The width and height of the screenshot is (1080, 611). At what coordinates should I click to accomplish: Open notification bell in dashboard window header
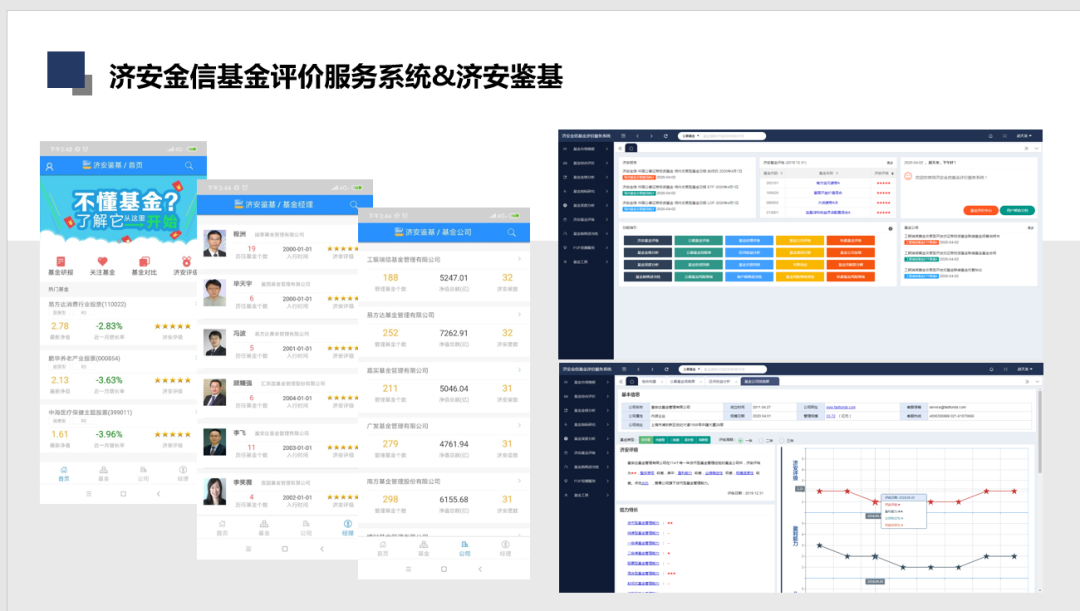991,136
